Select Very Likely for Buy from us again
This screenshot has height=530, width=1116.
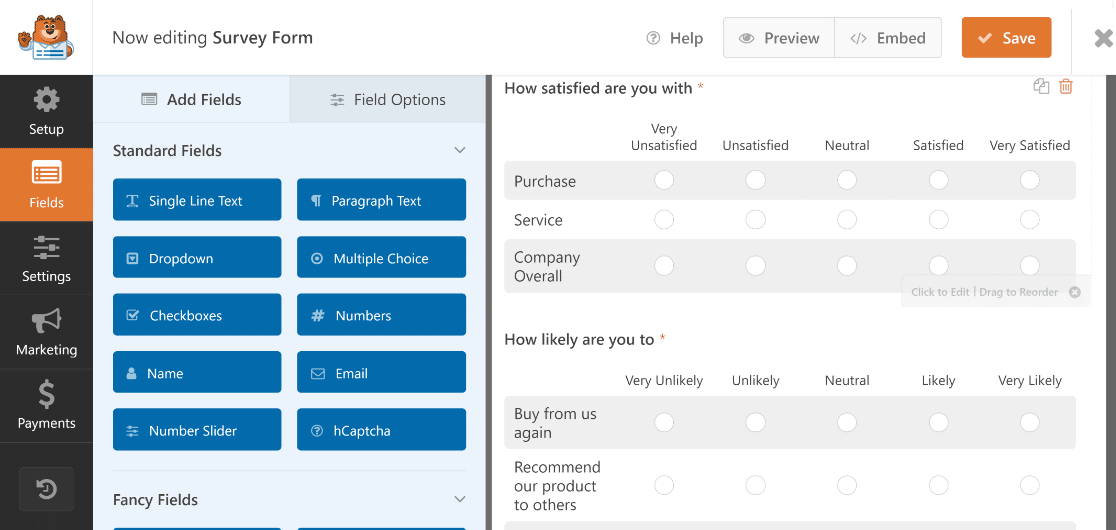click(1030, 423)
